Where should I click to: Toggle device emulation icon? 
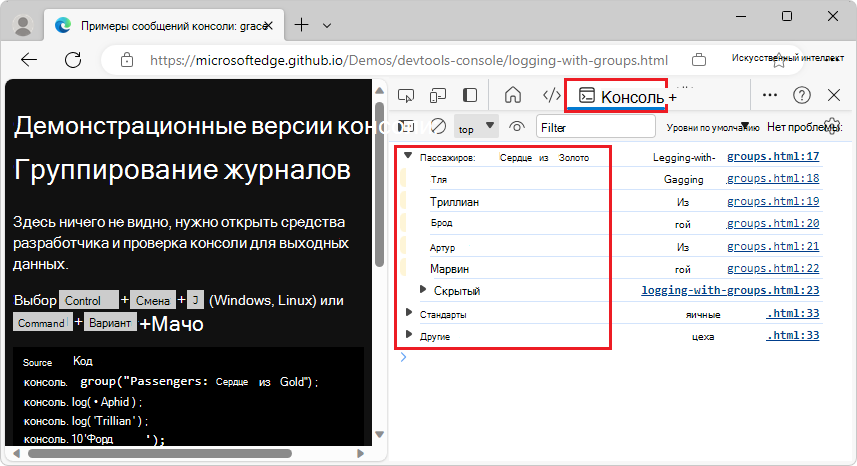[438, 96]
